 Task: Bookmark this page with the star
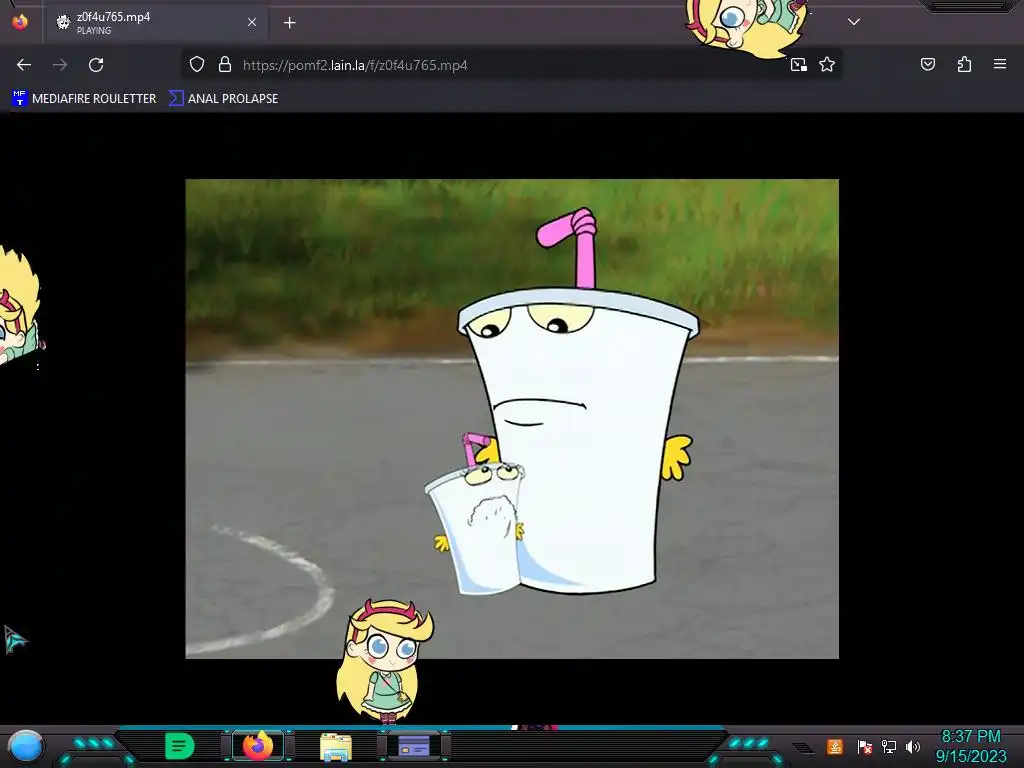coord(827,65)
